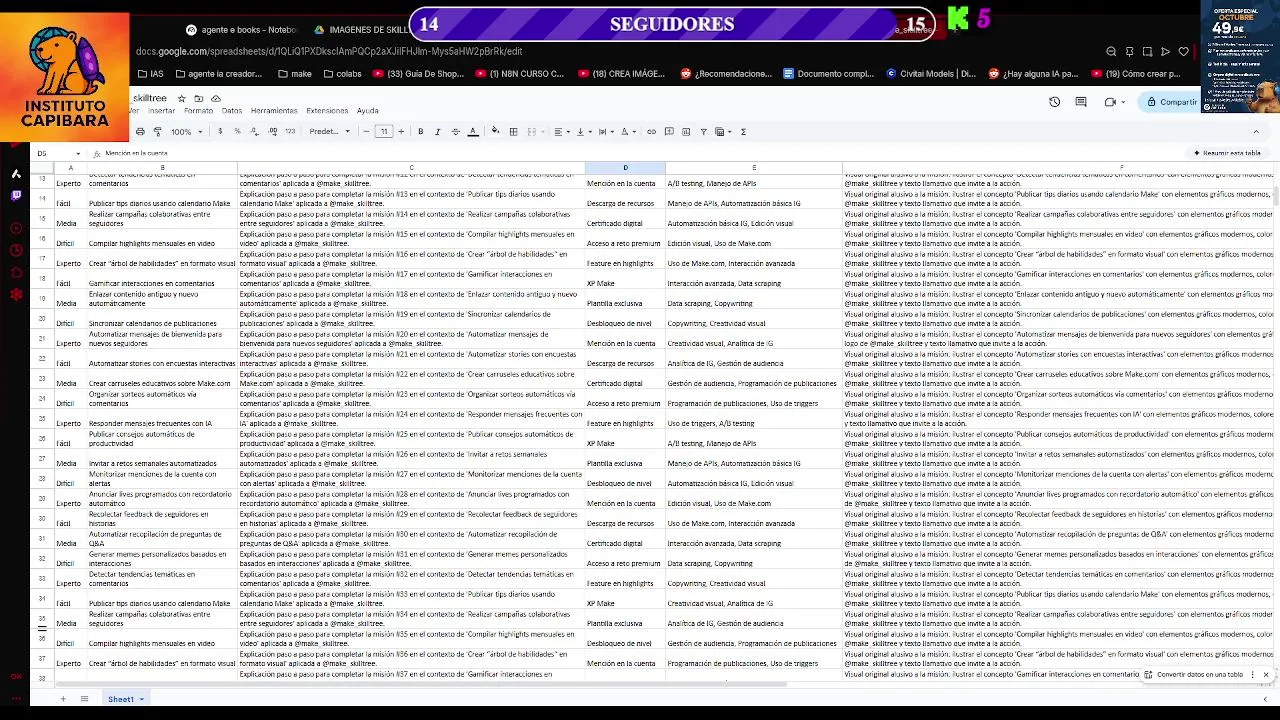This screenshot has width=1280, height=720.
Task: Open the Formato menu
Action: pyautogui.click(x=198, y=111)
